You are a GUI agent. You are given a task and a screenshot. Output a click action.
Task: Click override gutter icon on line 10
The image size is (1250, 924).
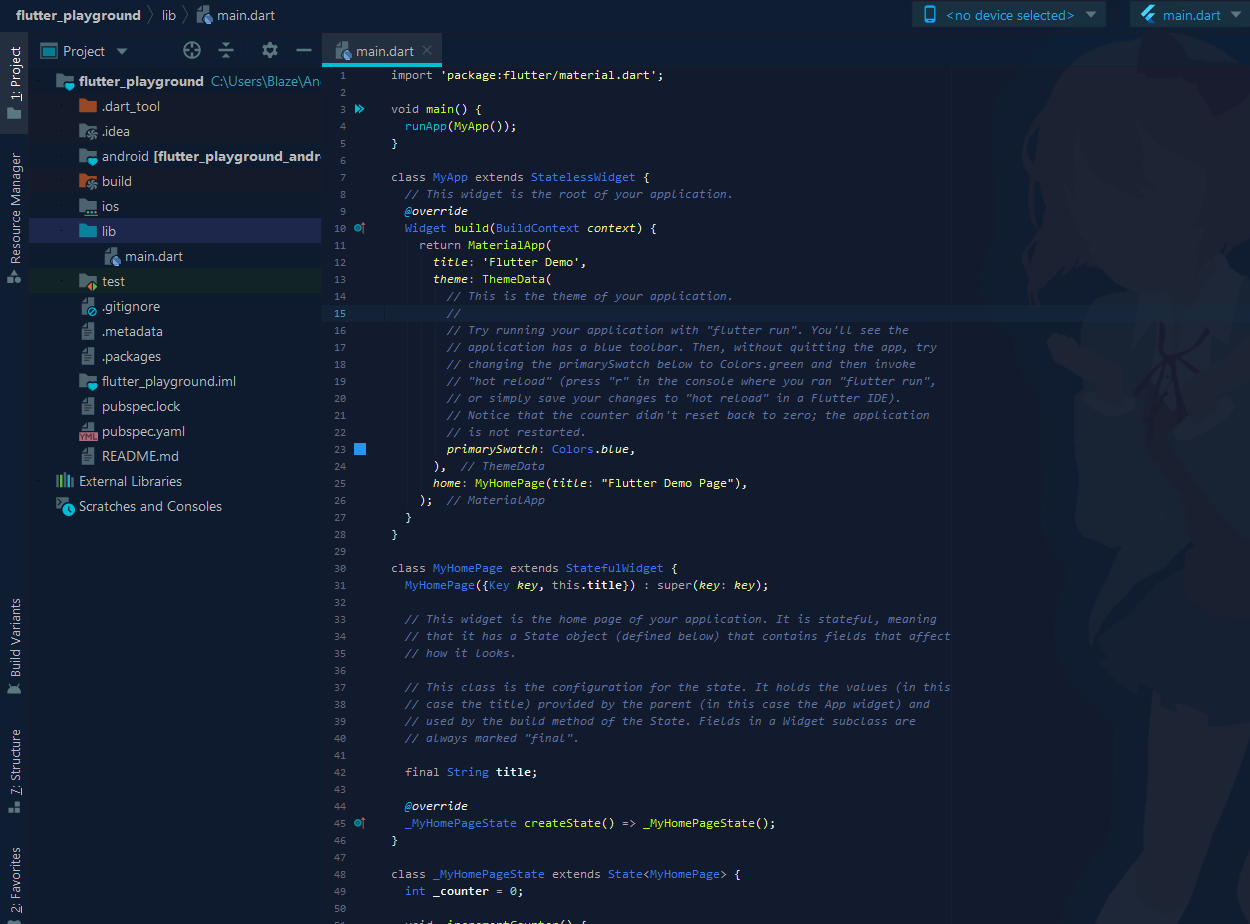(x=360, y=228)
